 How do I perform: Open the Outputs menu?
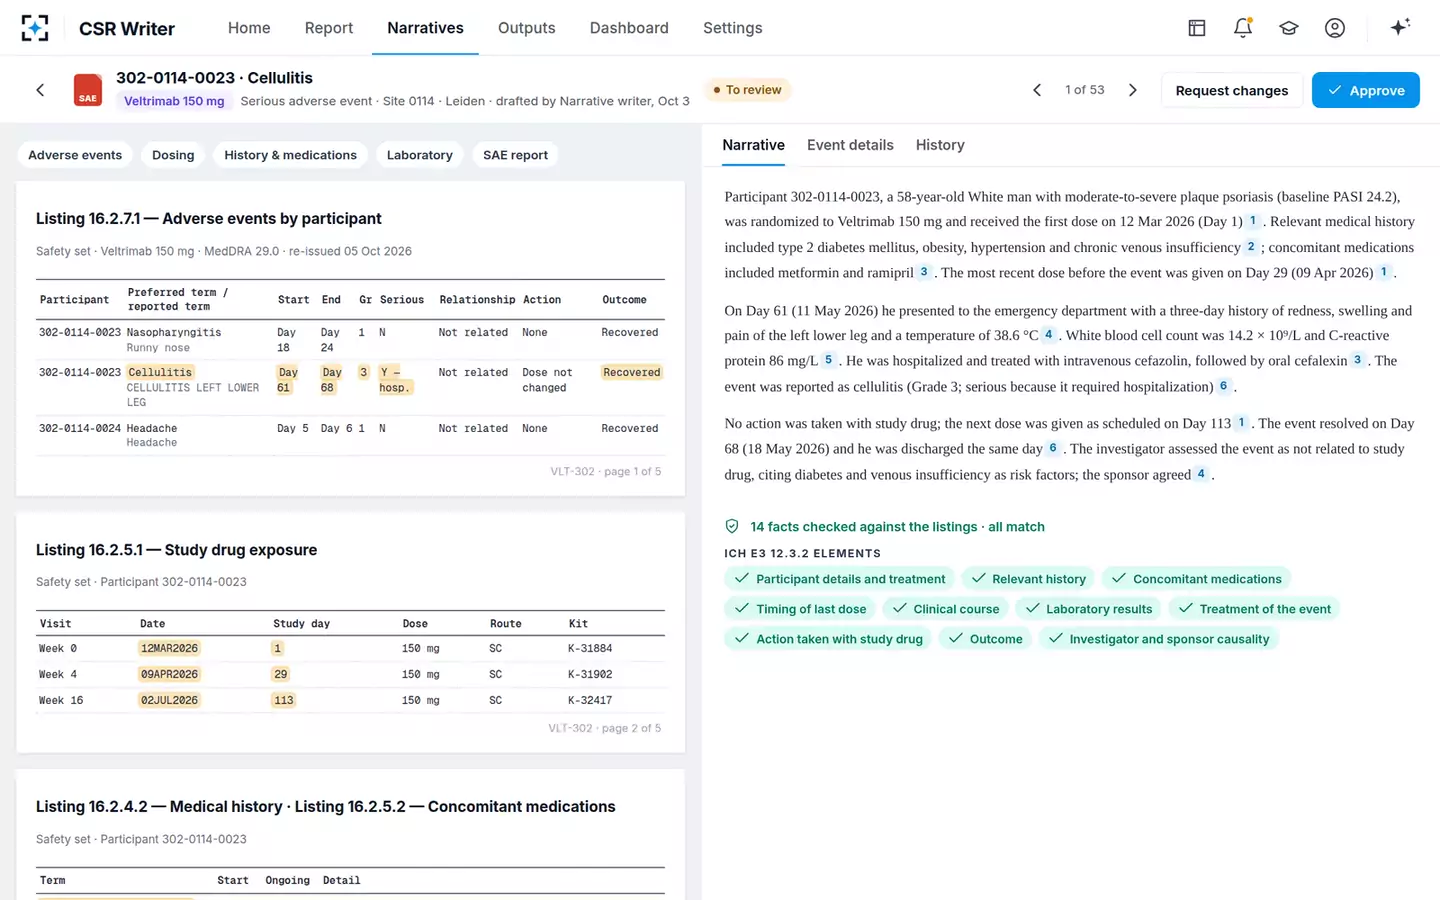pos(527,28)
